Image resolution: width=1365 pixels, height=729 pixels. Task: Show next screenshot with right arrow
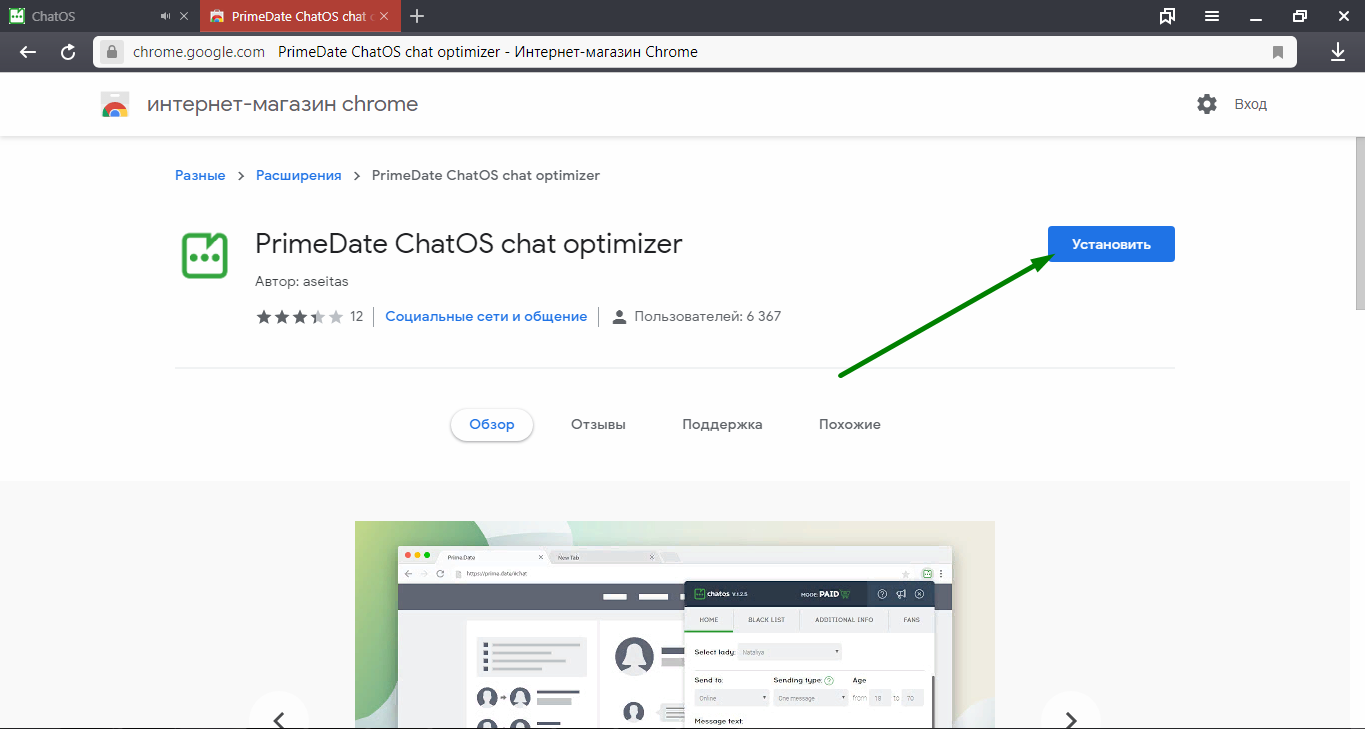tap(1071, 719)
